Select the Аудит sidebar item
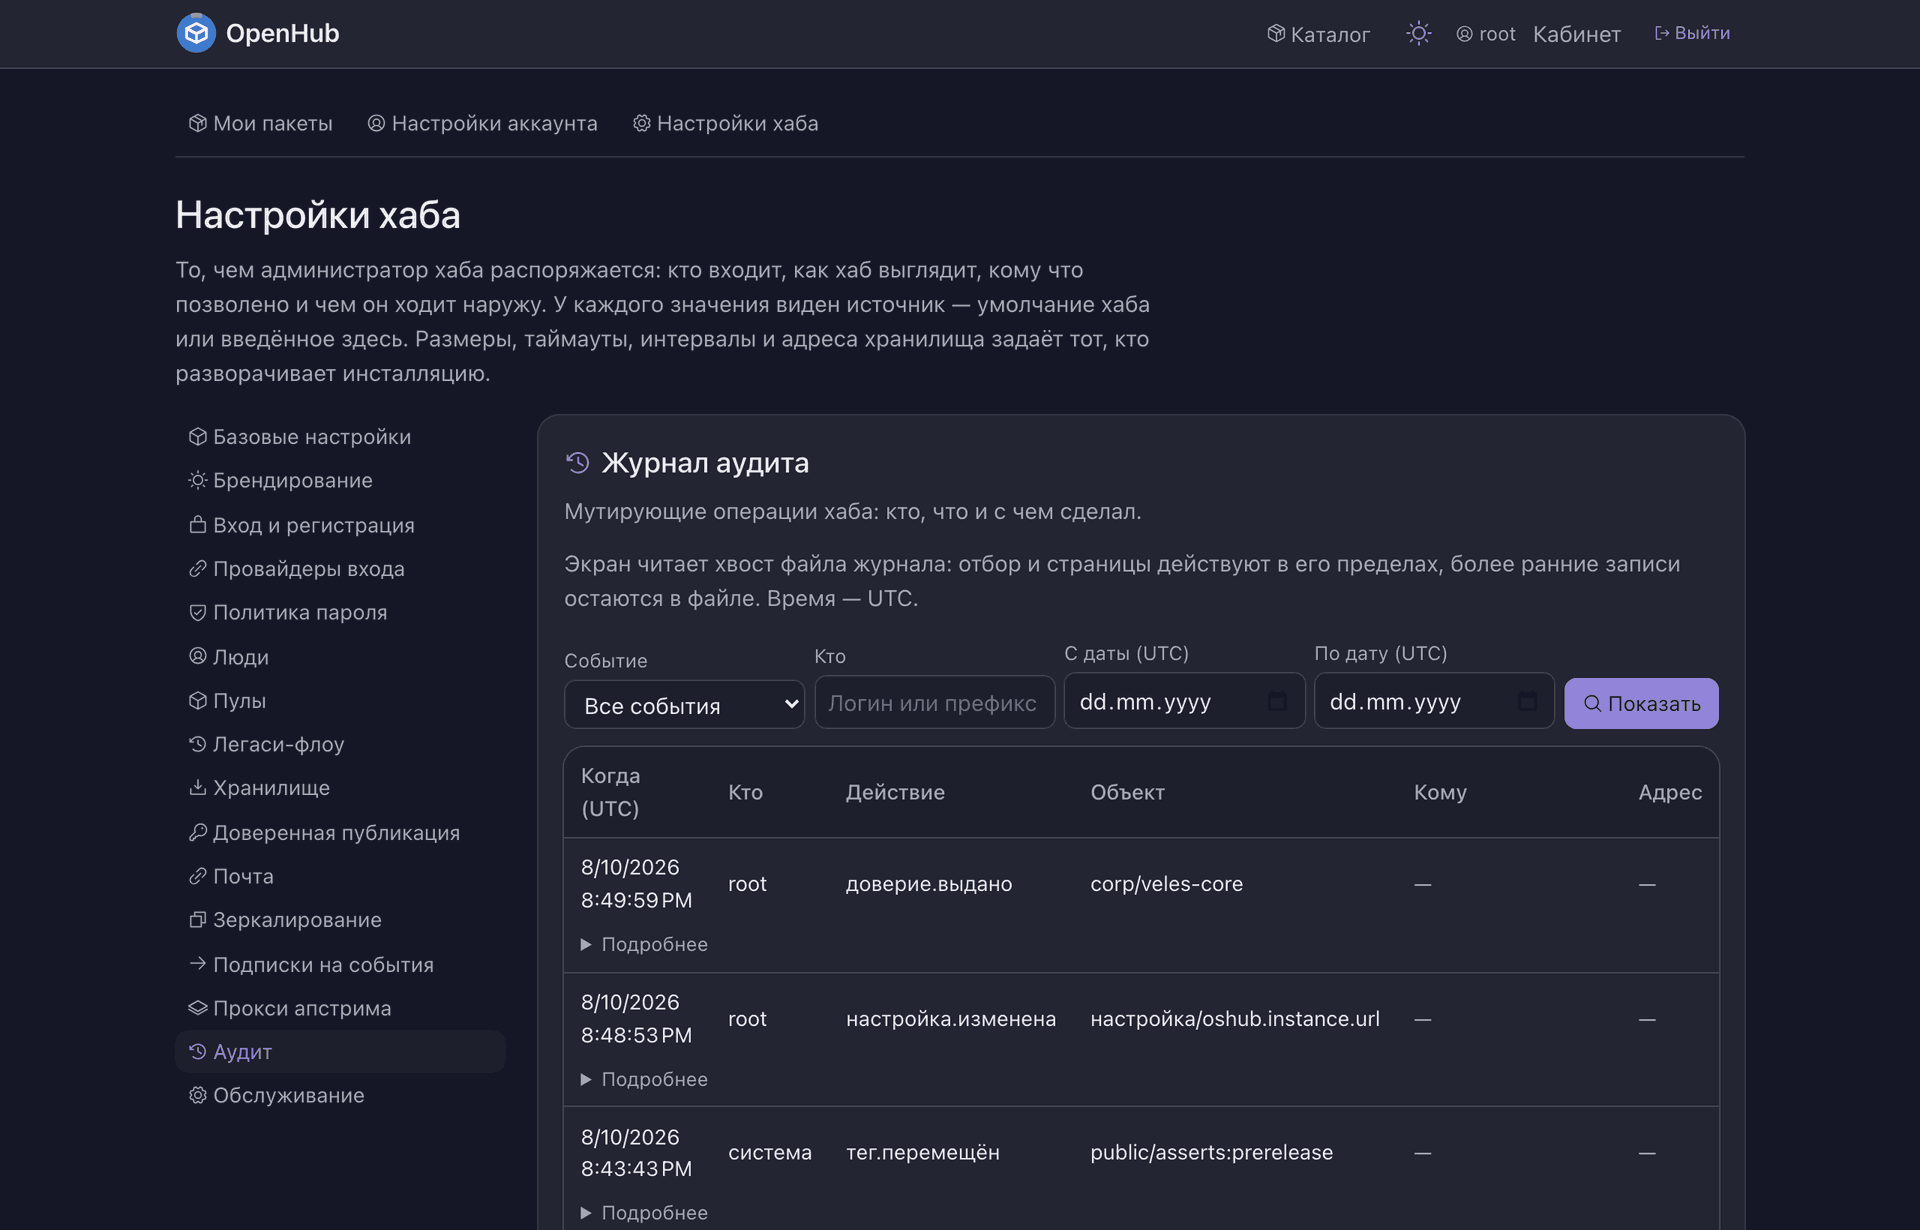This screenshot has width=1920, height=1230. pos(340,1052)
